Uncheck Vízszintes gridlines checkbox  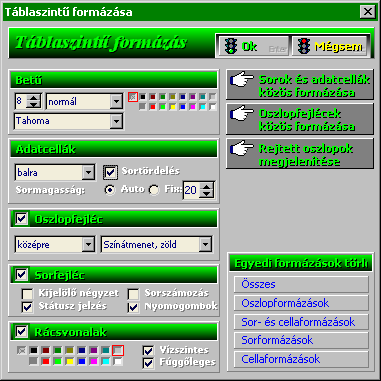coord(148,350)
